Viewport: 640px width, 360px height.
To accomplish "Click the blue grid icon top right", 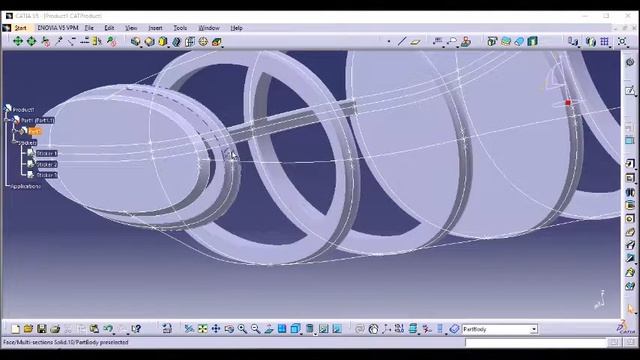I will tap(605, 41).
